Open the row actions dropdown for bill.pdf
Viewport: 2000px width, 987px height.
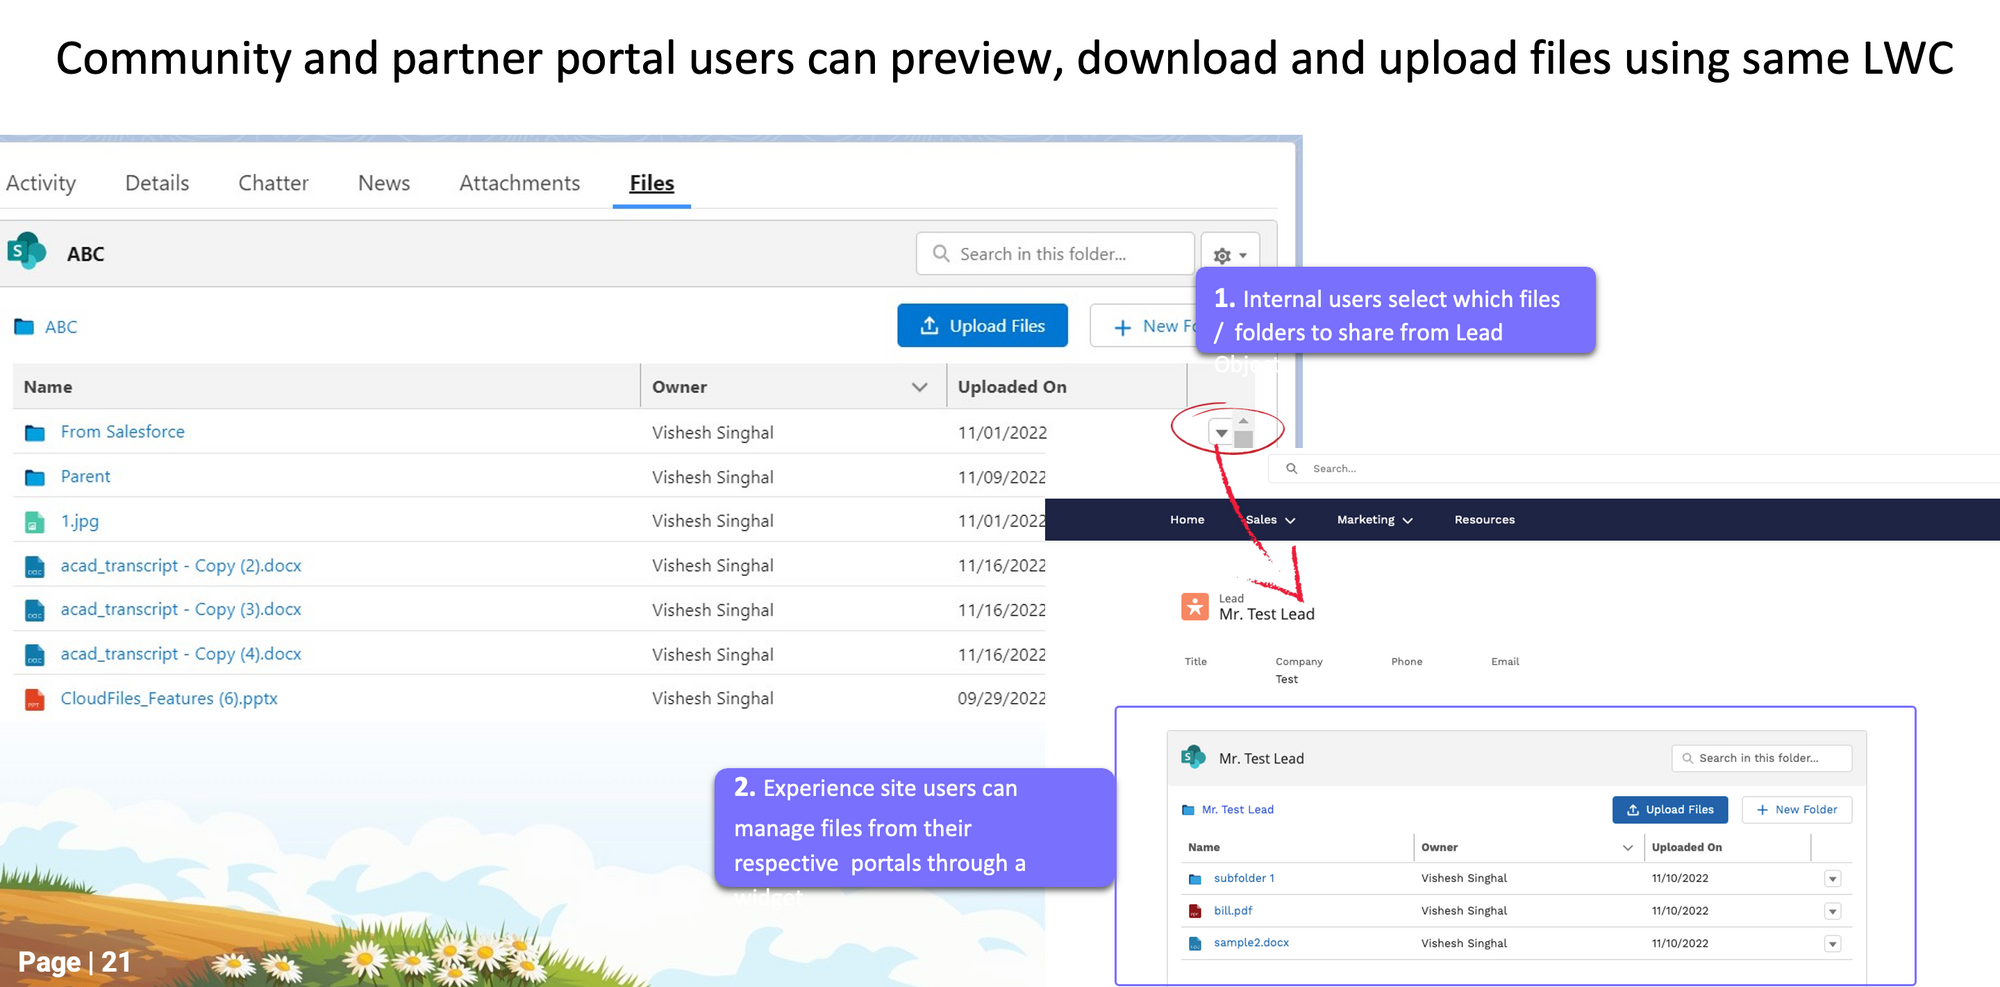[x=1833, y=911]
